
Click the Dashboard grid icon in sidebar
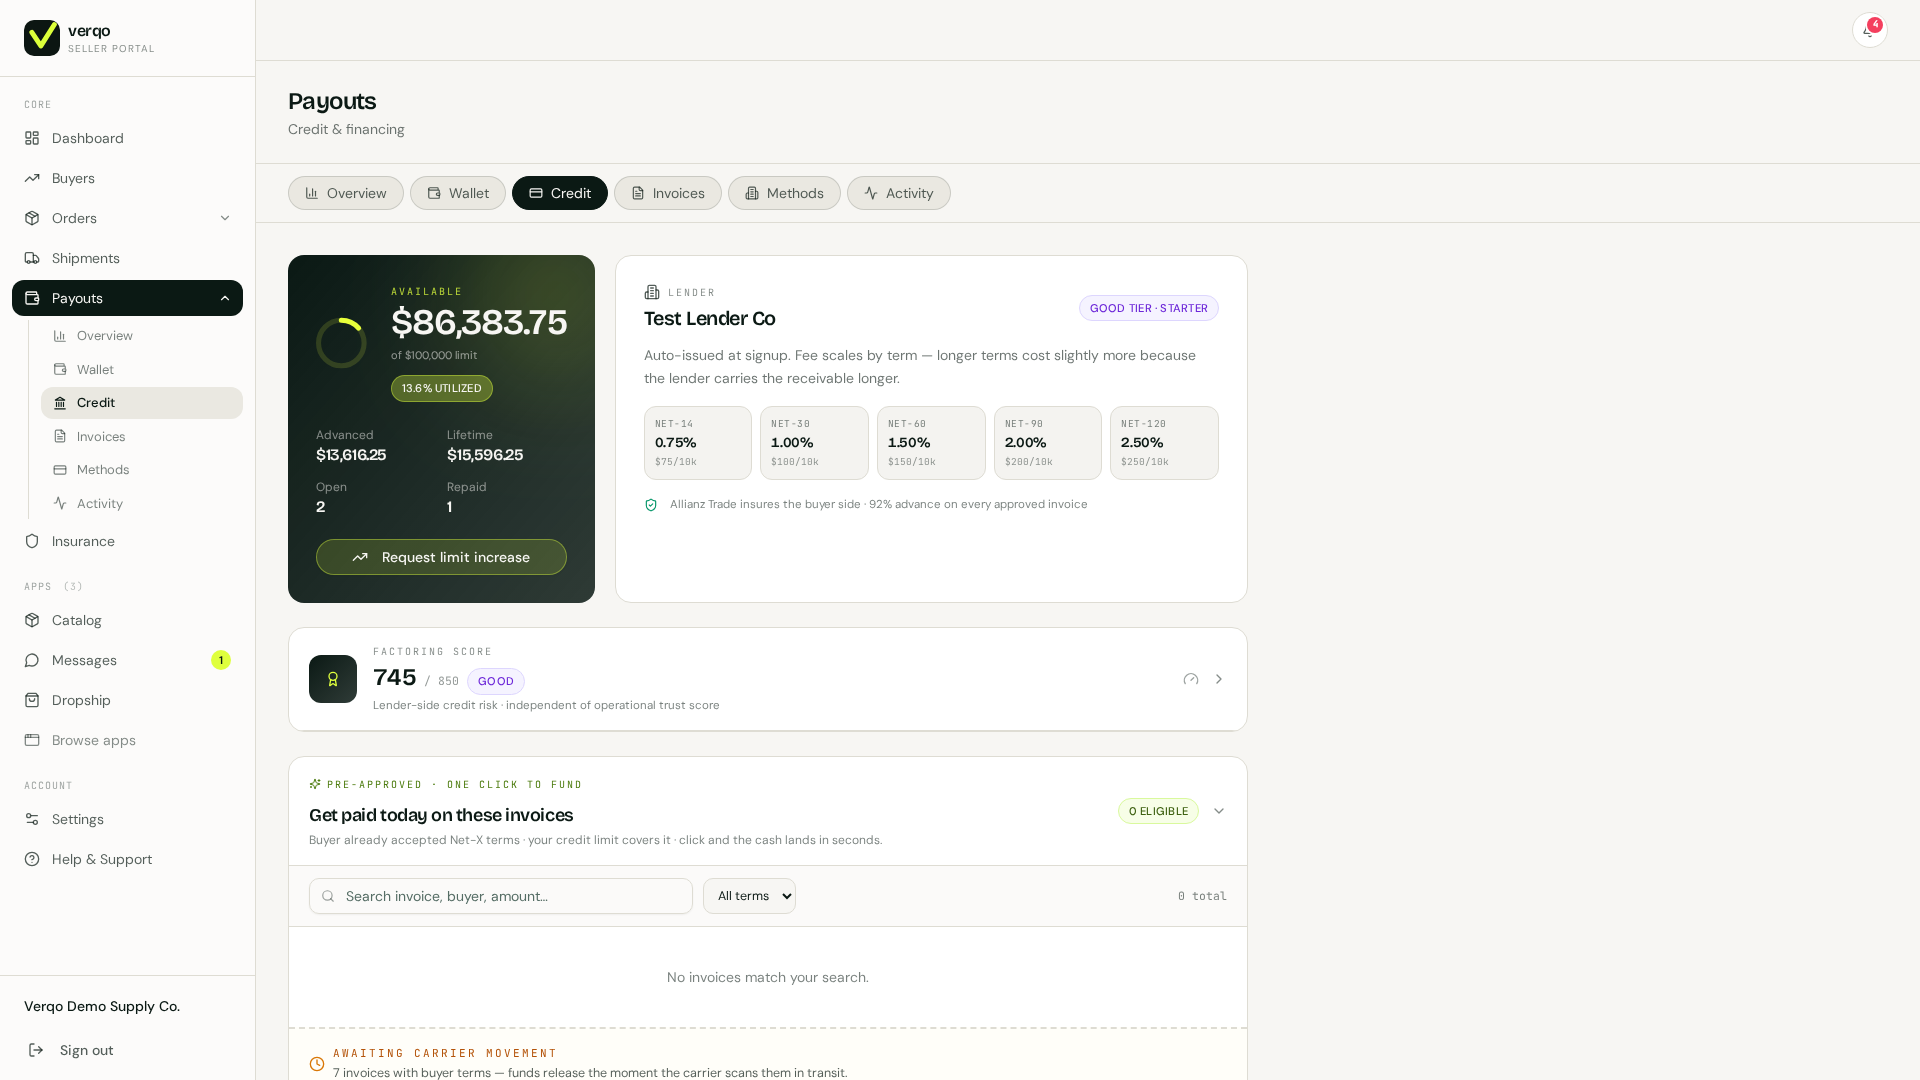[x=32, y=138]
